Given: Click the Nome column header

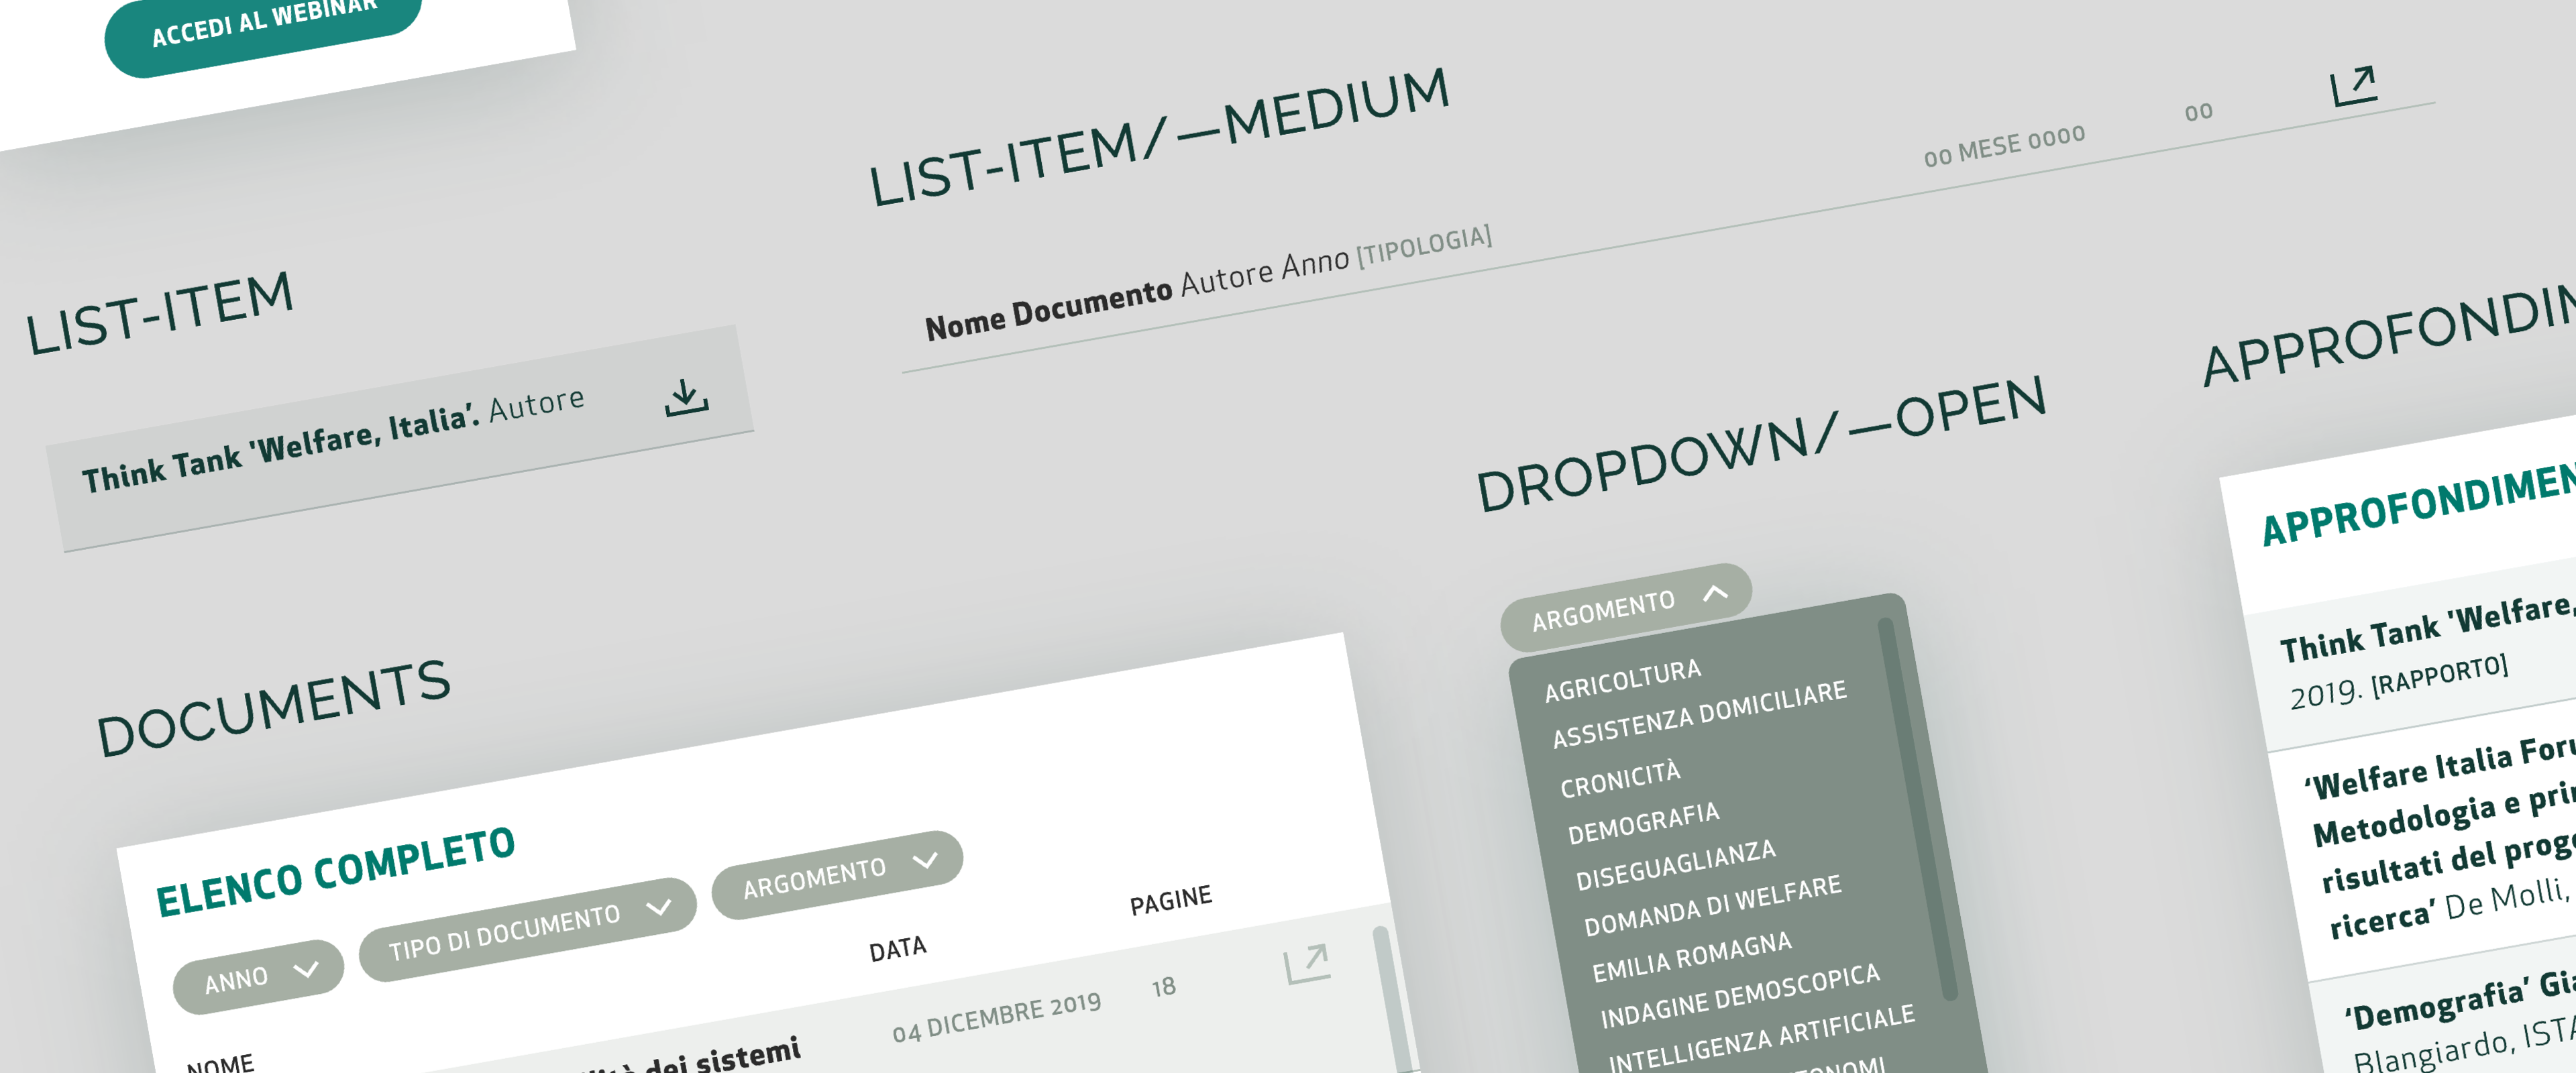Looking at the screenshot, I should pos(220,1064).
